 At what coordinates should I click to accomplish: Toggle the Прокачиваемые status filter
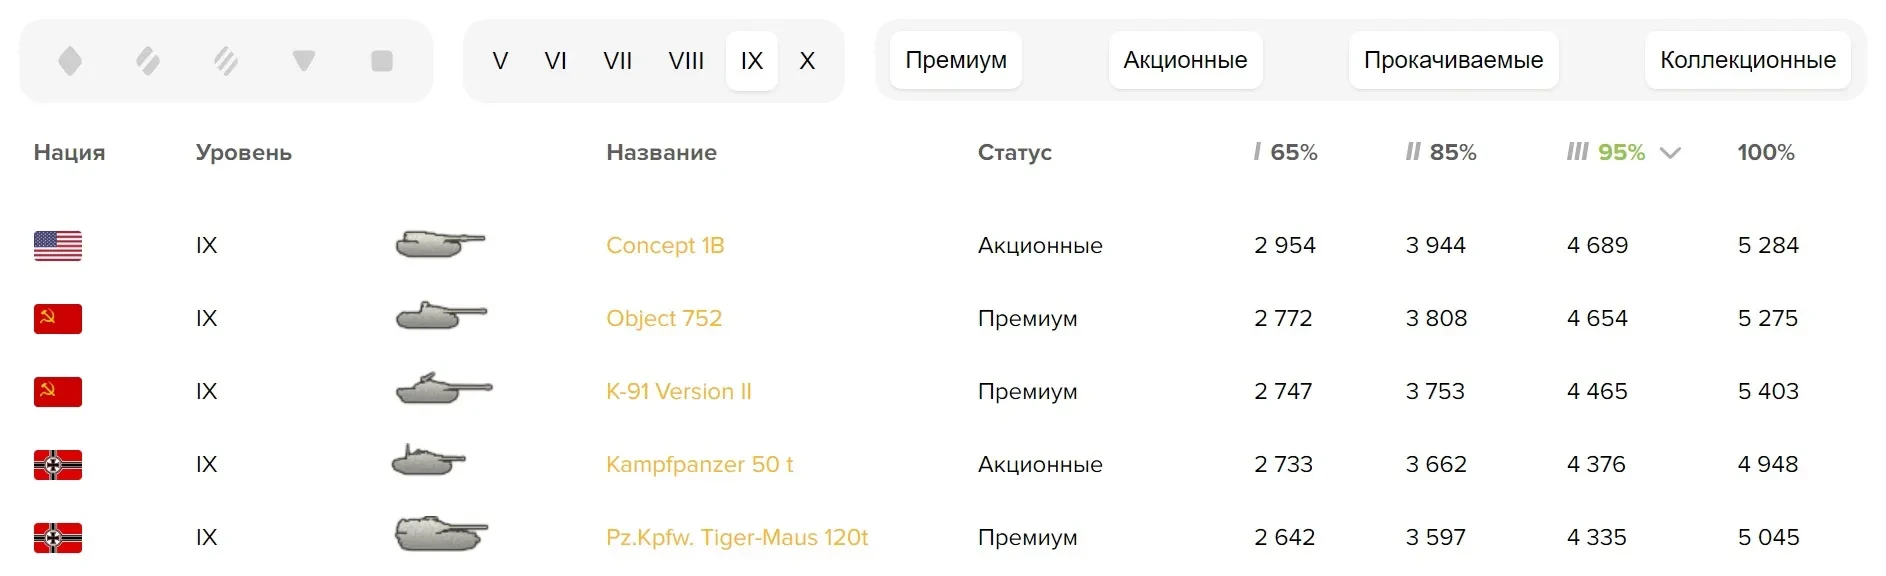point(1453,60)
